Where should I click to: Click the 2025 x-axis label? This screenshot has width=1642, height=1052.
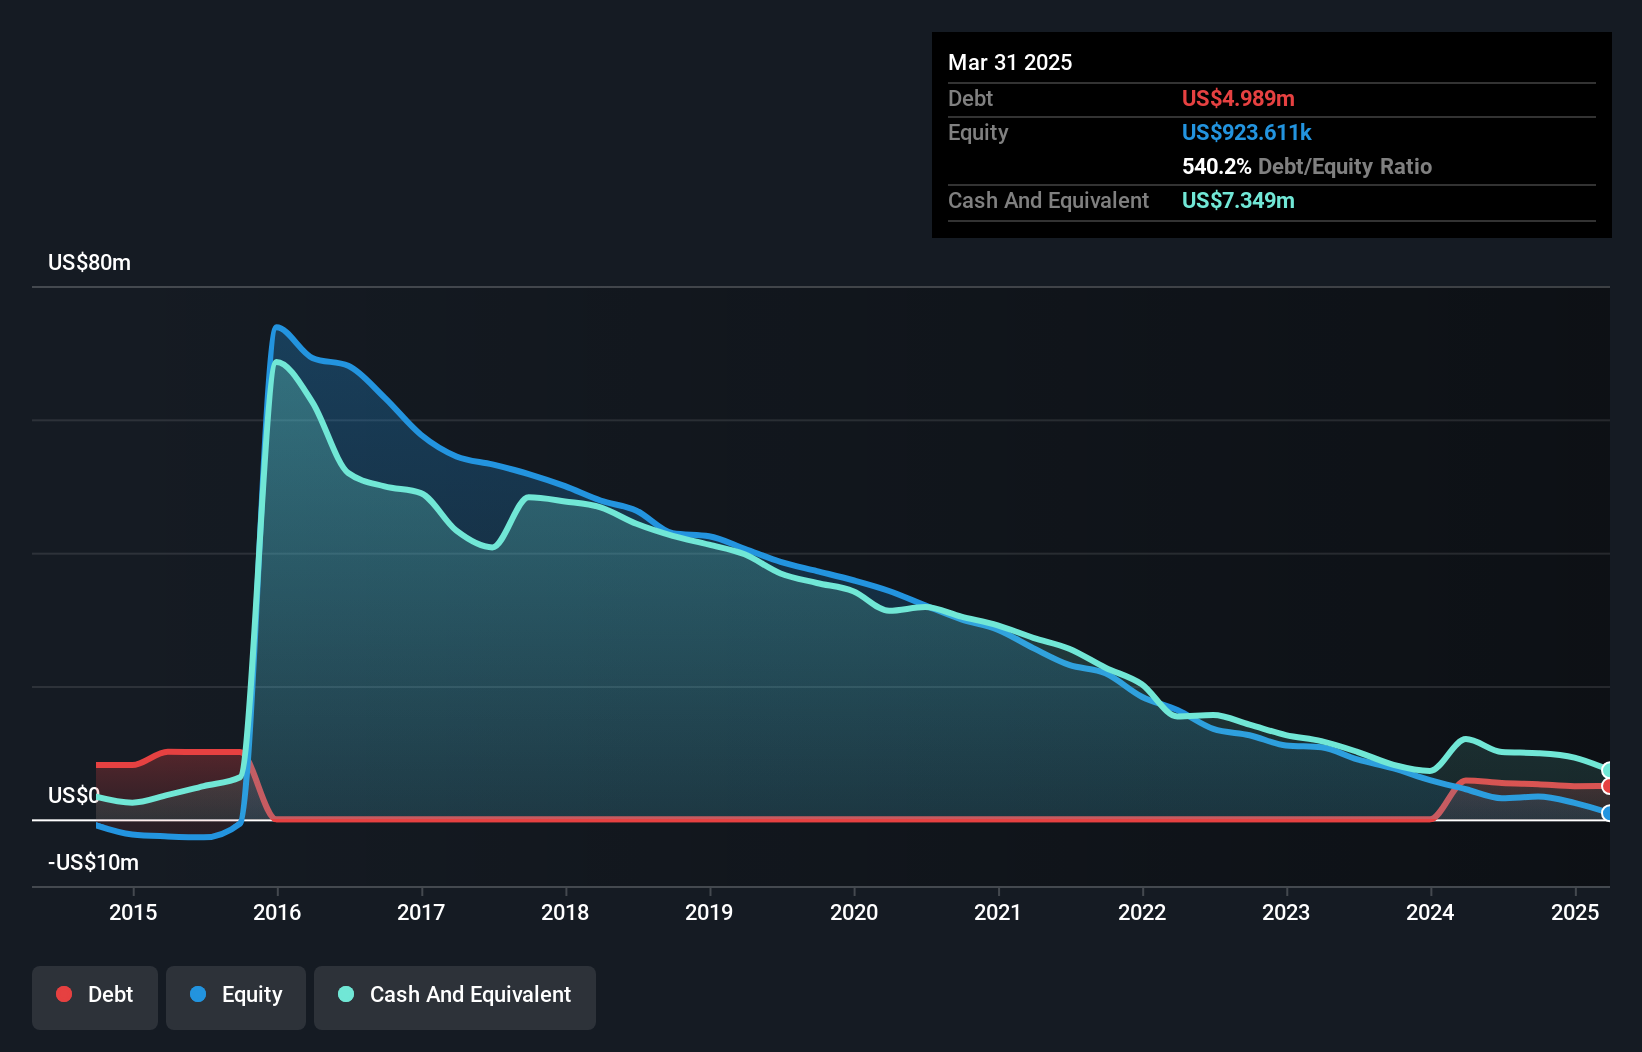pos(1575,912)
